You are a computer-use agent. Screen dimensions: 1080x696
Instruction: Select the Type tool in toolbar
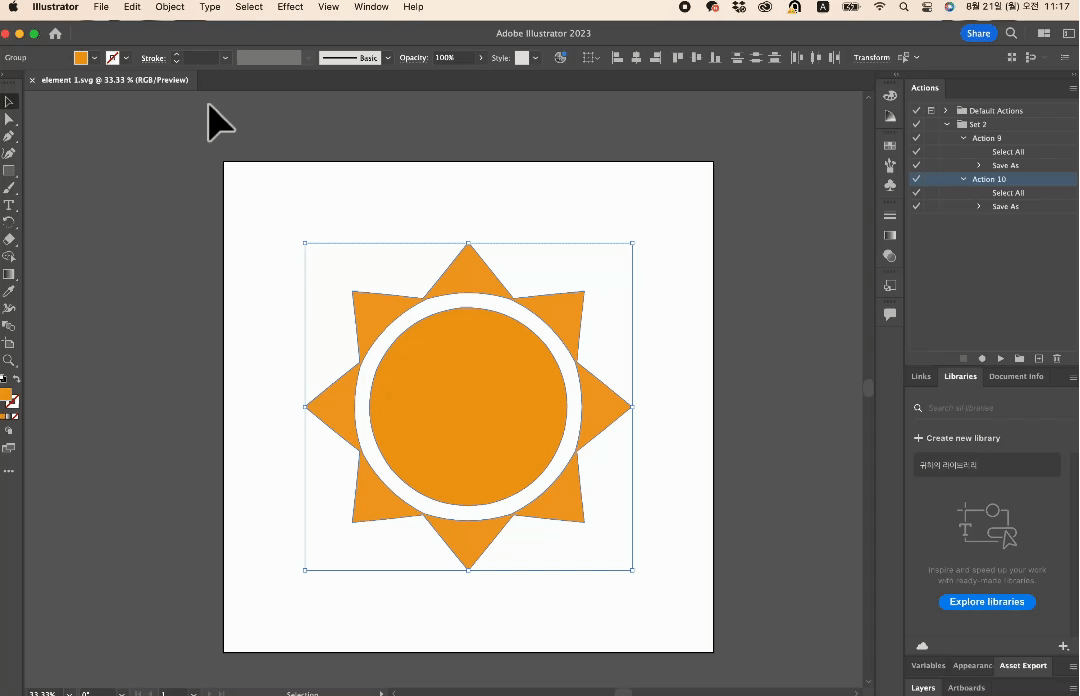click(x=9, y=205)
